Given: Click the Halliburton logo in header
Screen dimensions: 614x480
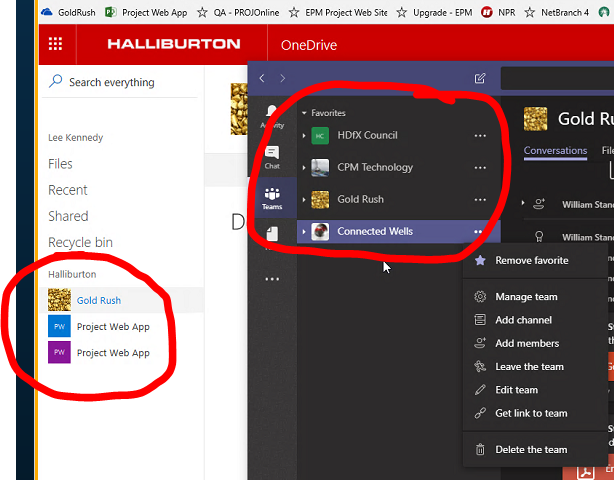Looking at the screenshot, I should coord(174,44).
